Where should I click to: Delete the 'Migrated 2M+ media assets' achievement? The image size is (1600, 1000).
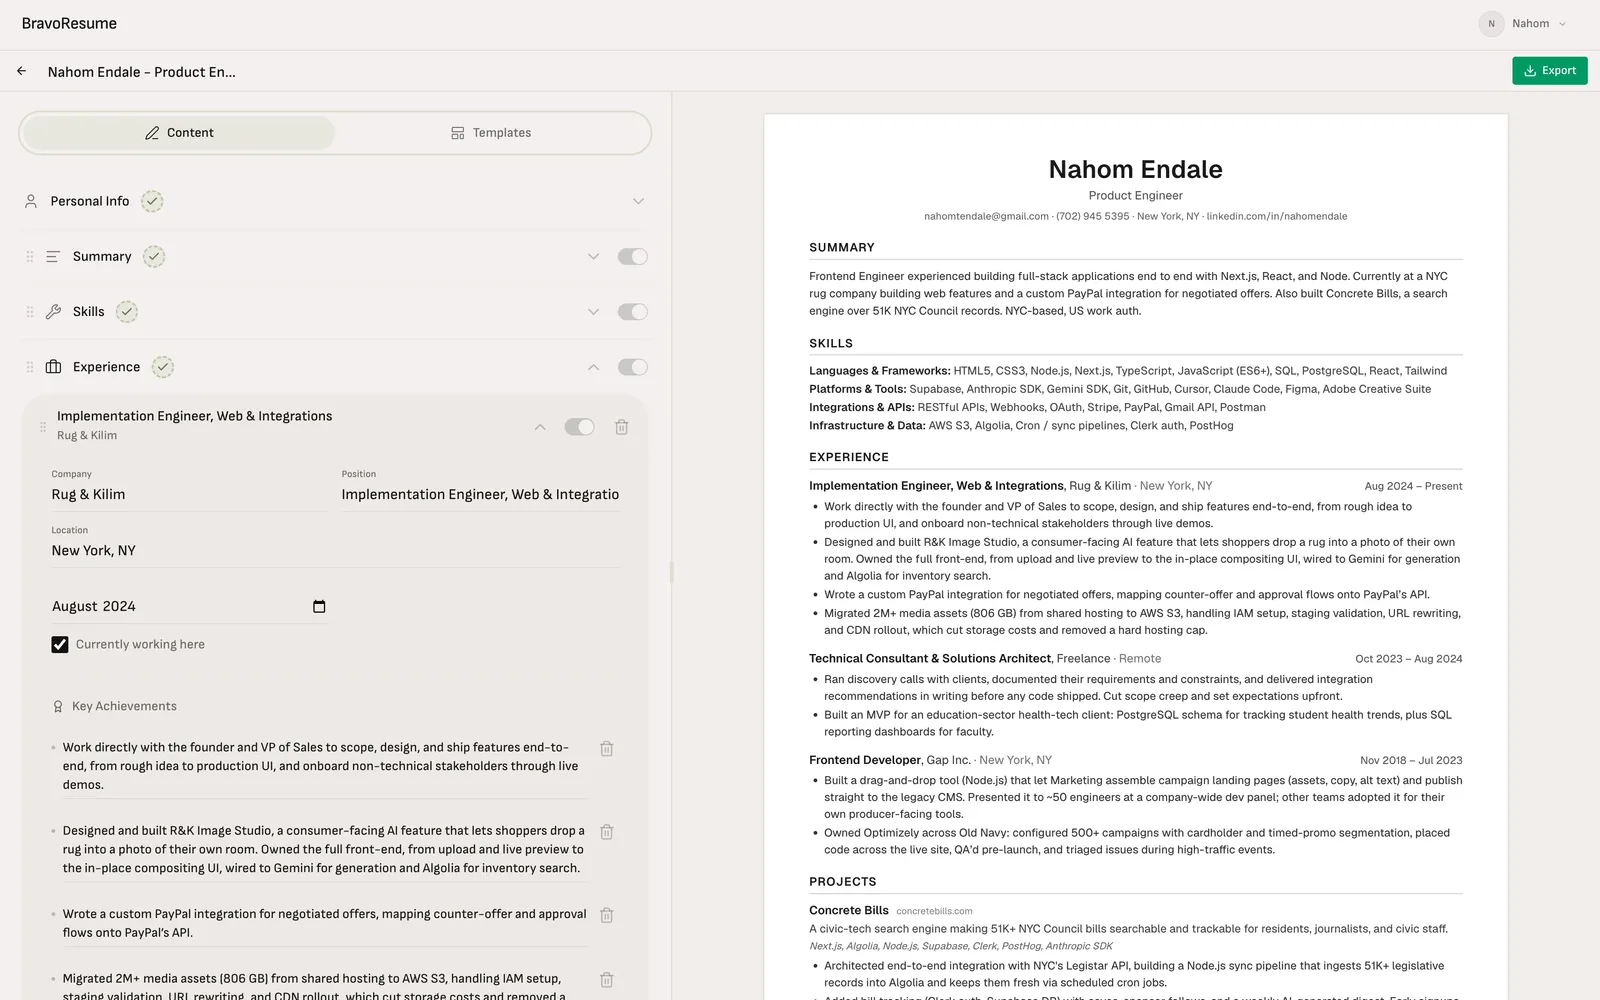coord(606,980)
